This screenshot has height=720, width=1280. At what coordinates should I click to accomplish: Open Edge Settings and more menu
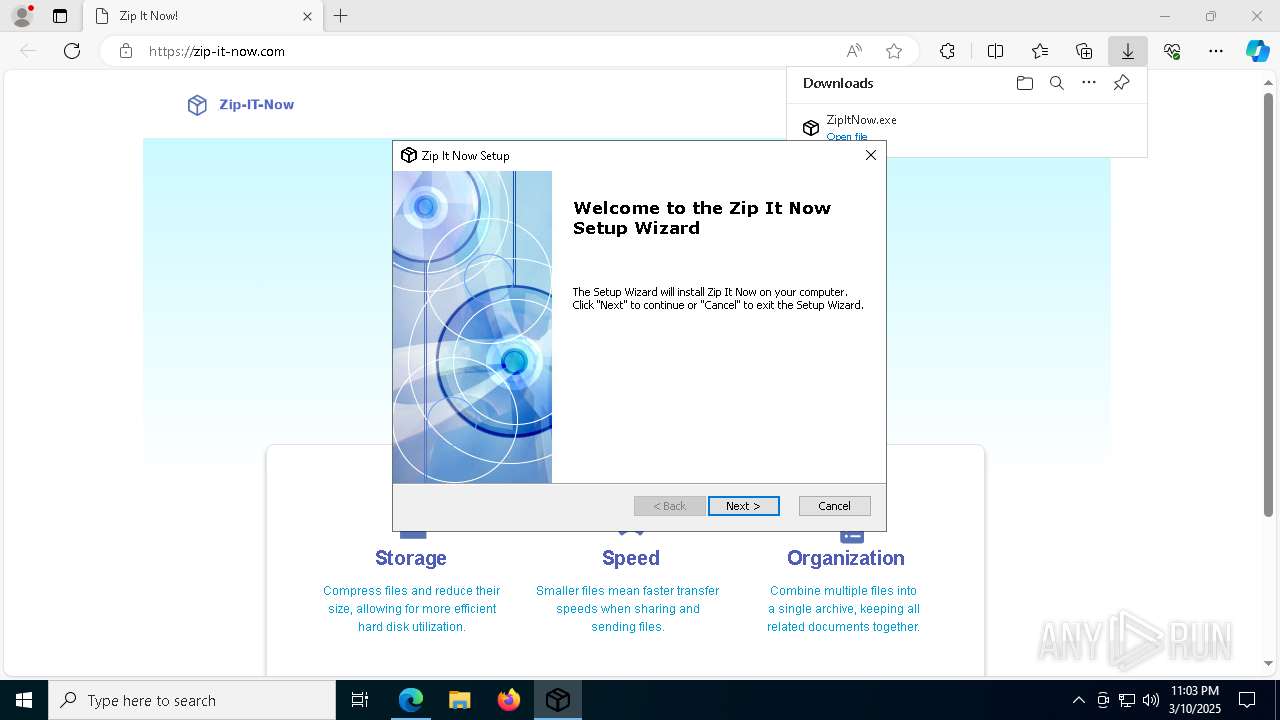click(1215, 51)
